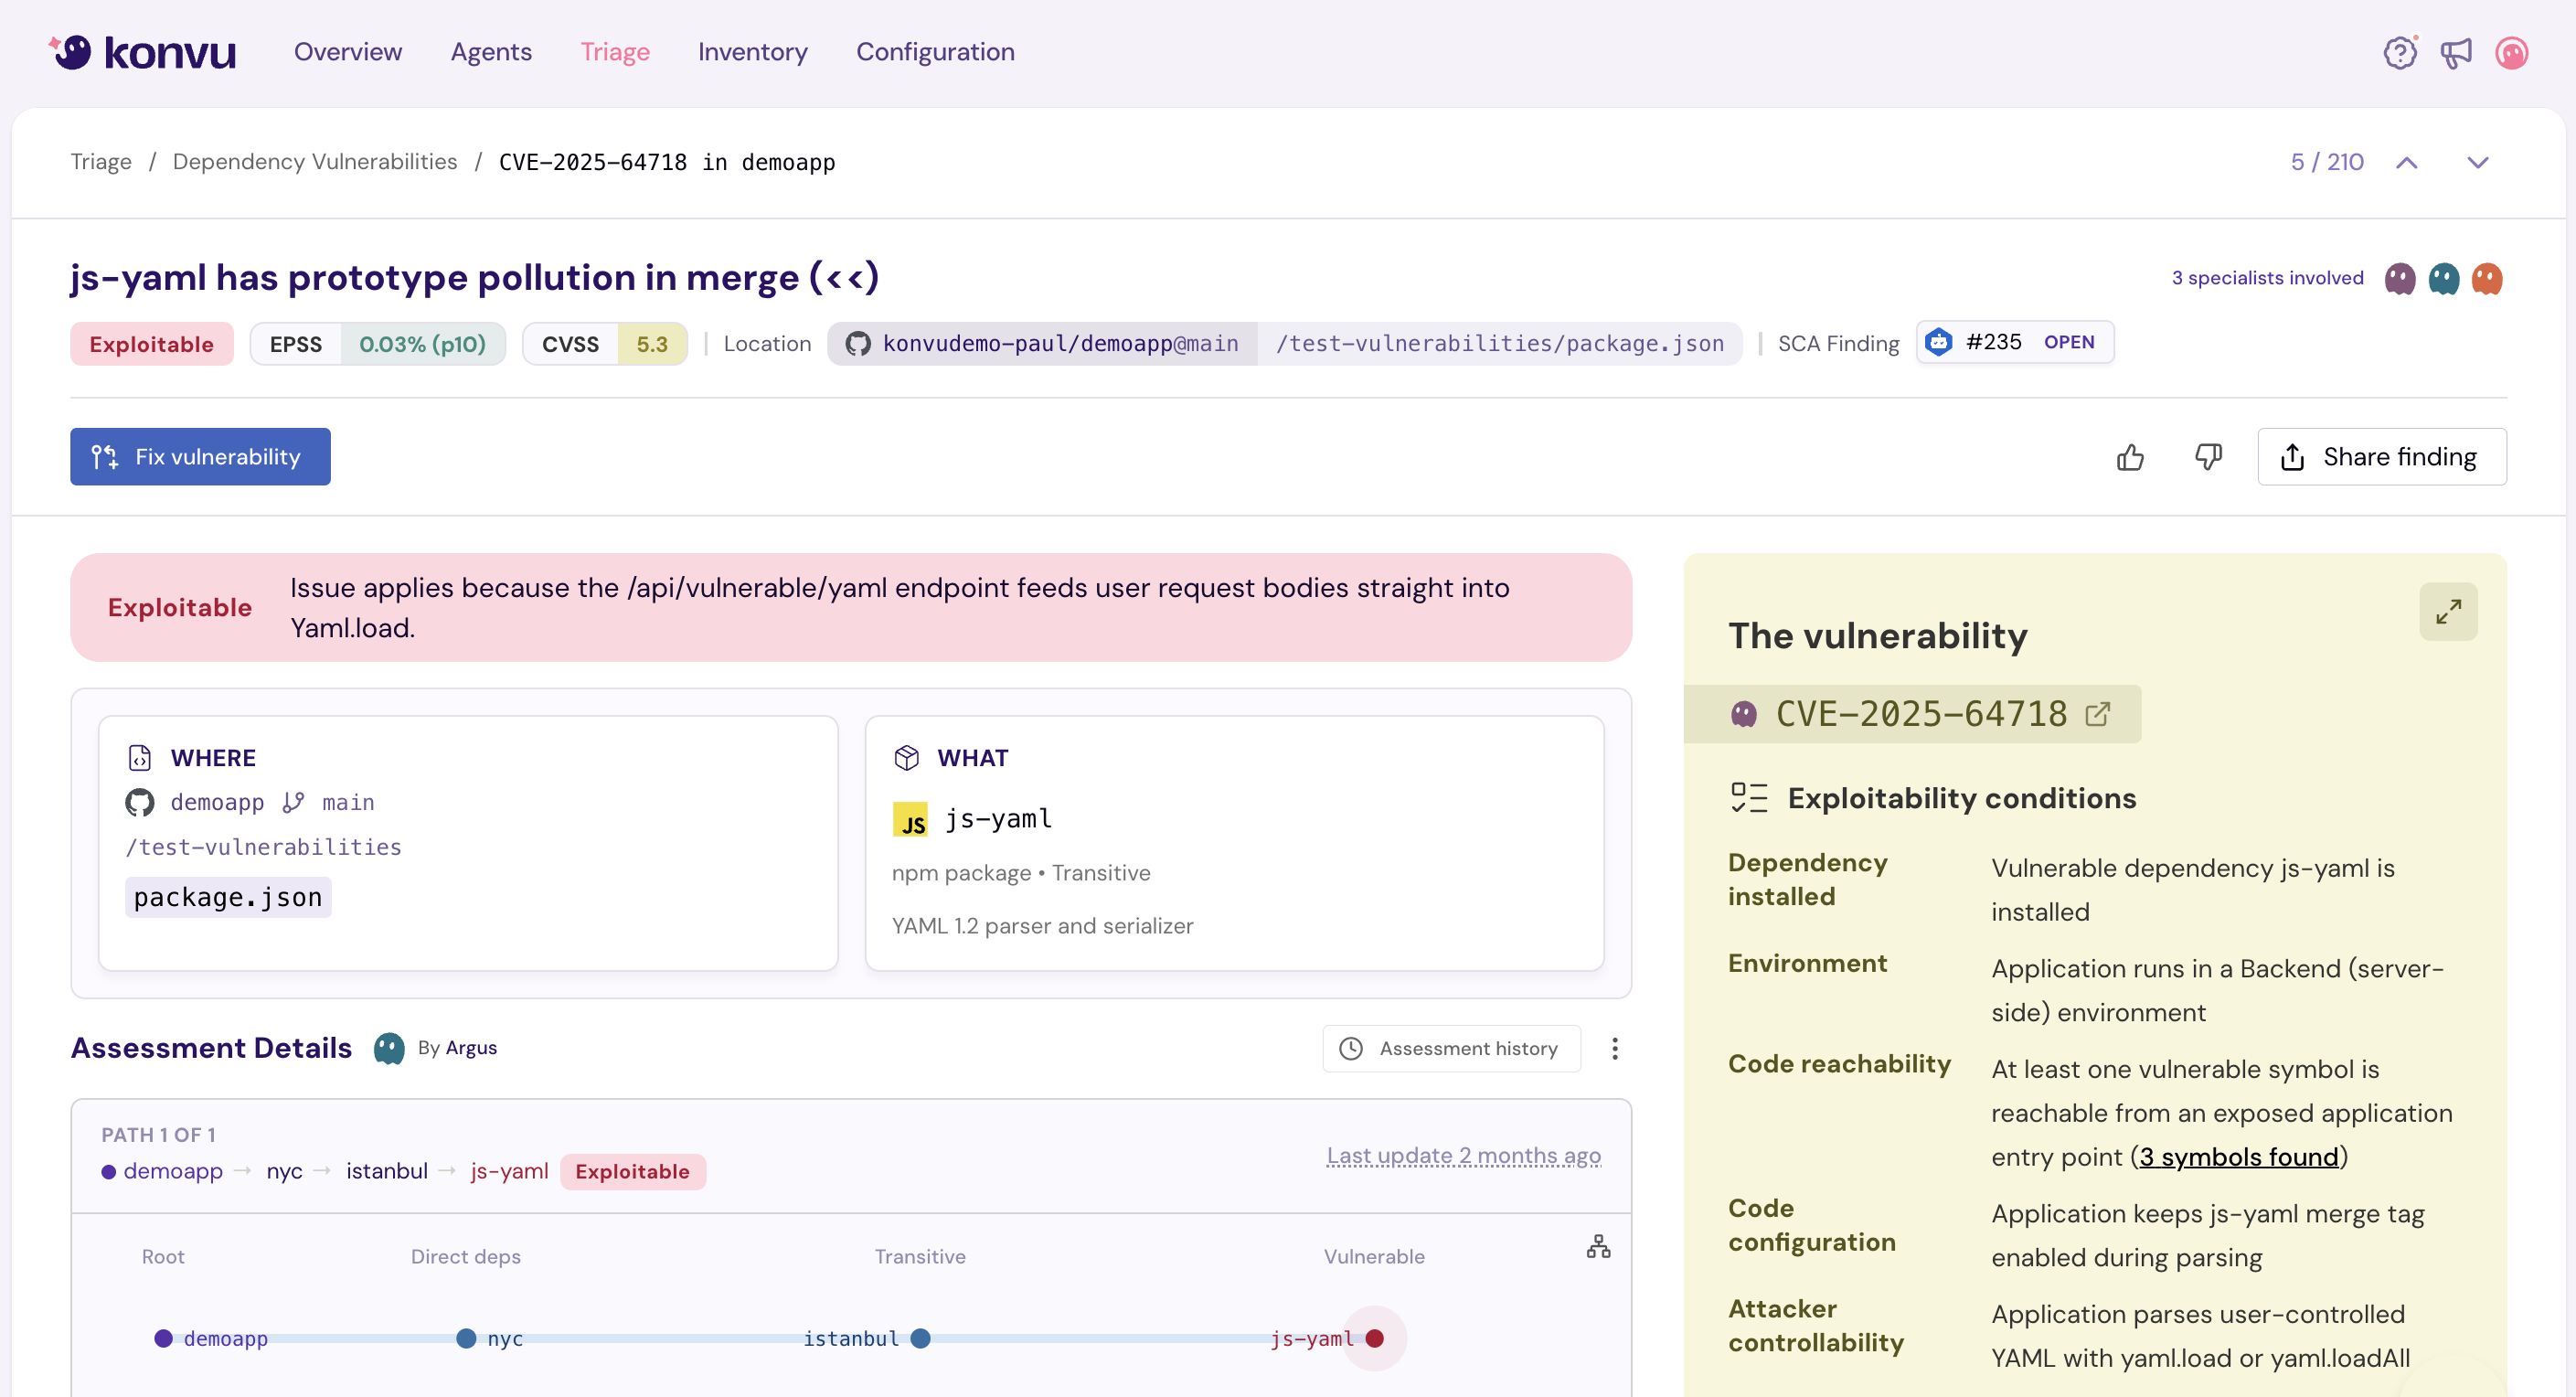Screen dimensions: 2576x1397
Task: Click the konvu logo
Action: (142, 52)
